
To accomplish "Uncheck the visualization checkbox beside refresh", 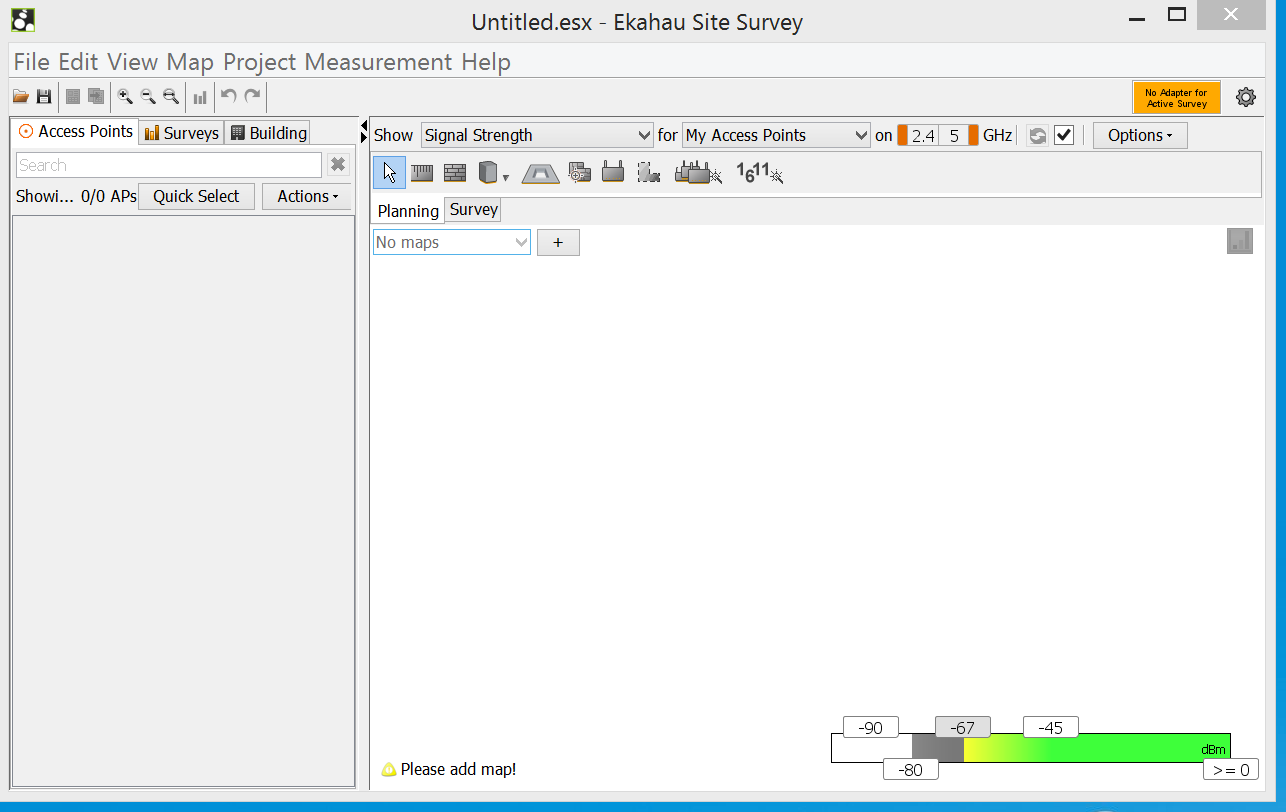I will (1064, 135).
